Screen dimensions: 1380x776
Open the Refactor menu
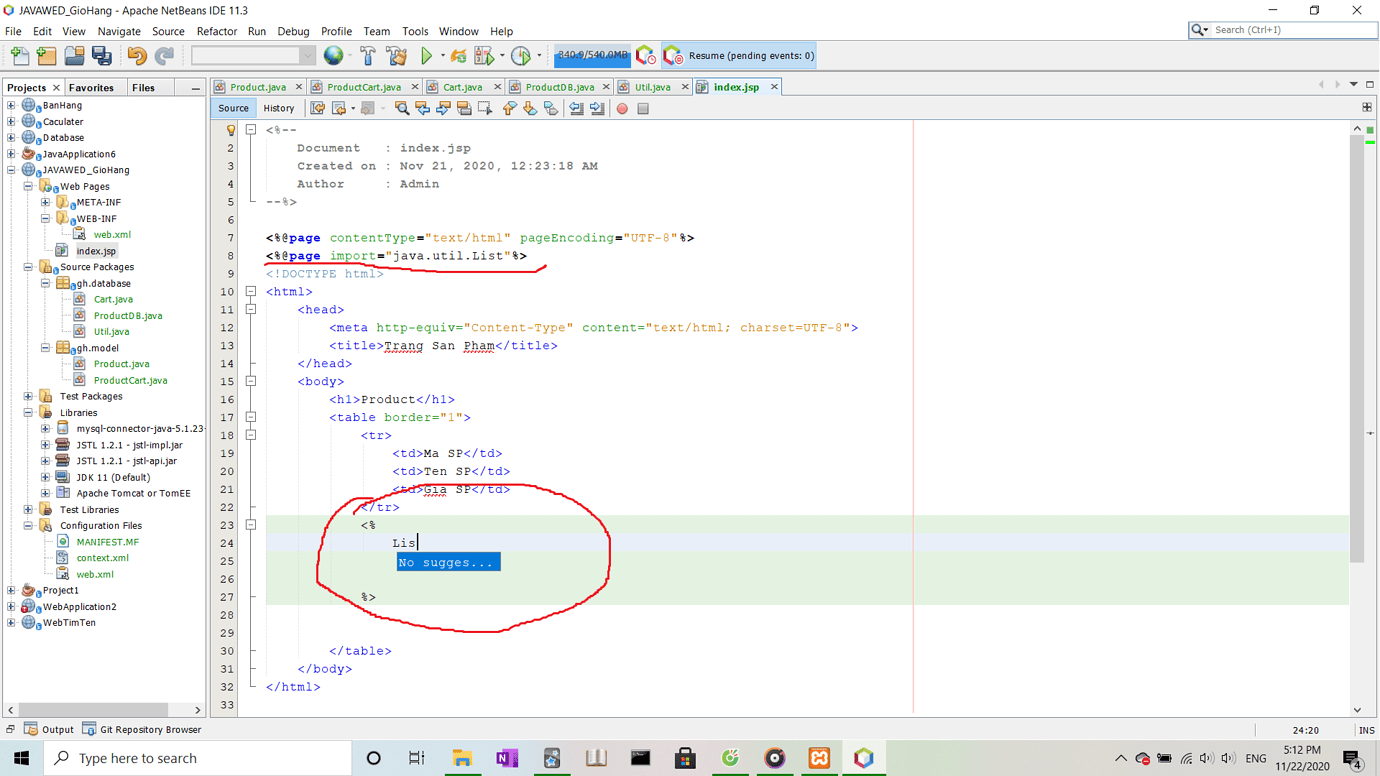pyautogui.click(x=216, y=31)
